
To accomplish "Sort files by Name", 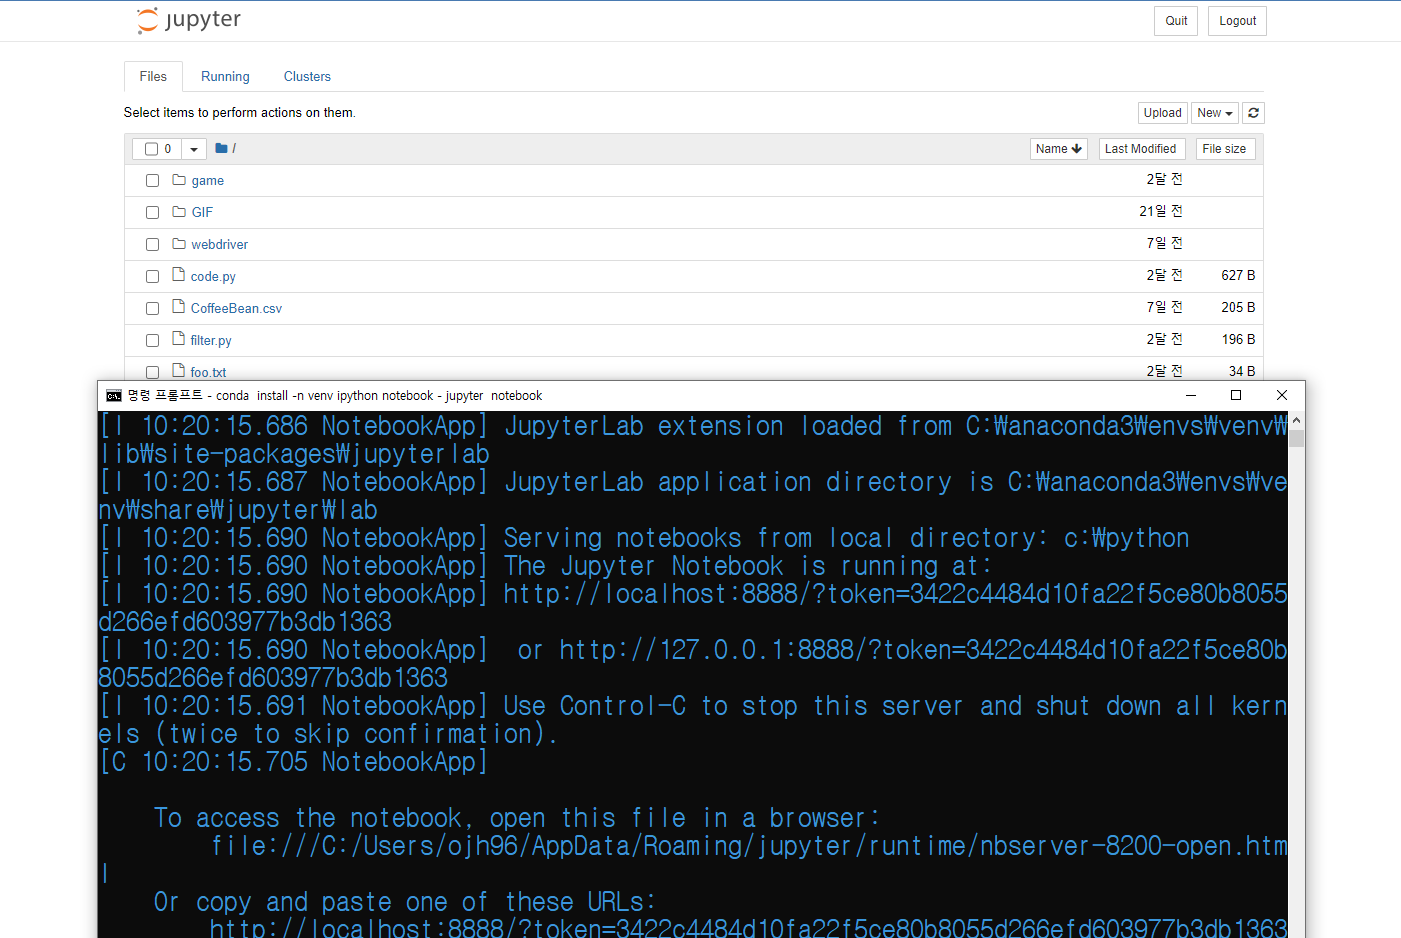I will click(x=1059, y=149).
